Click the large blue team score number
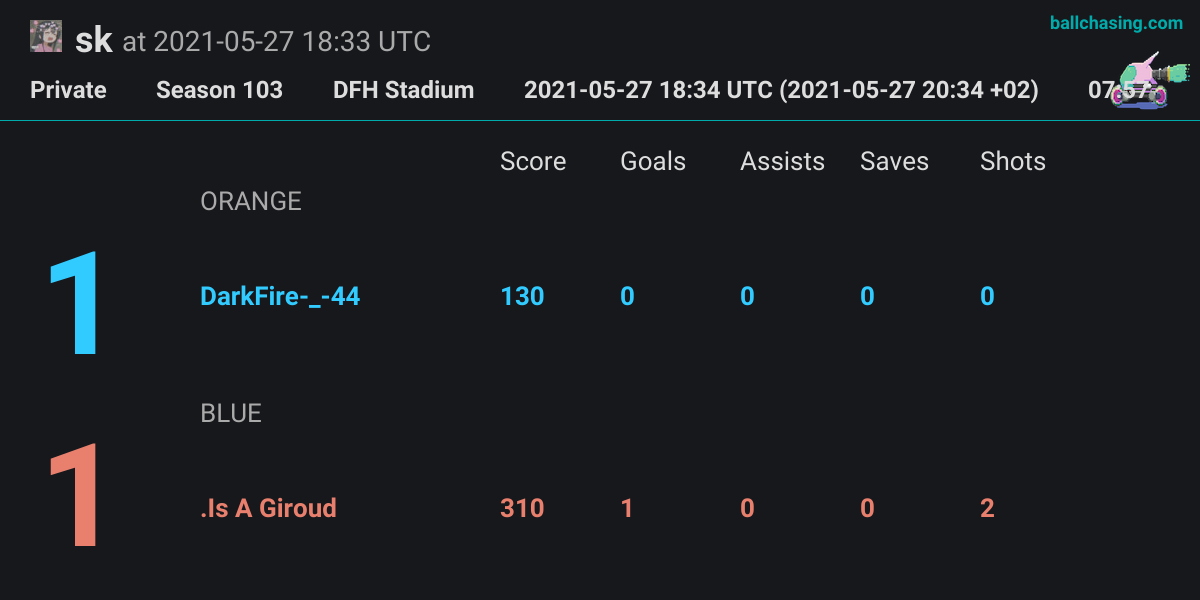The image size is (1200, 600). coord(74,497)
